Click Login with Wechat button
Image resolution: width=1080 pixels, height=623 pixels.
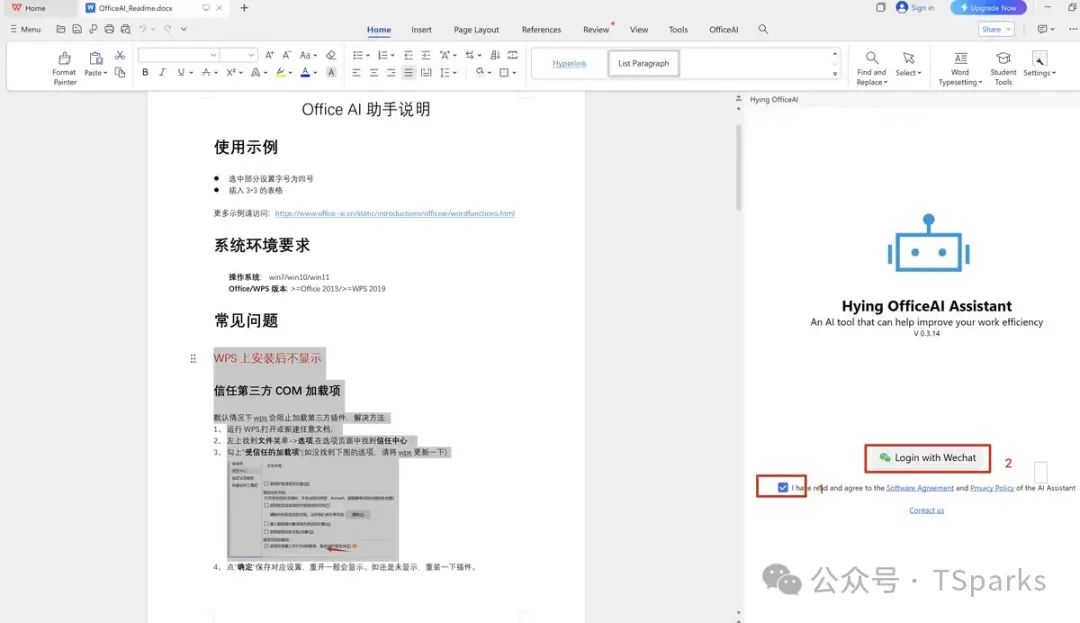point(928,458)
